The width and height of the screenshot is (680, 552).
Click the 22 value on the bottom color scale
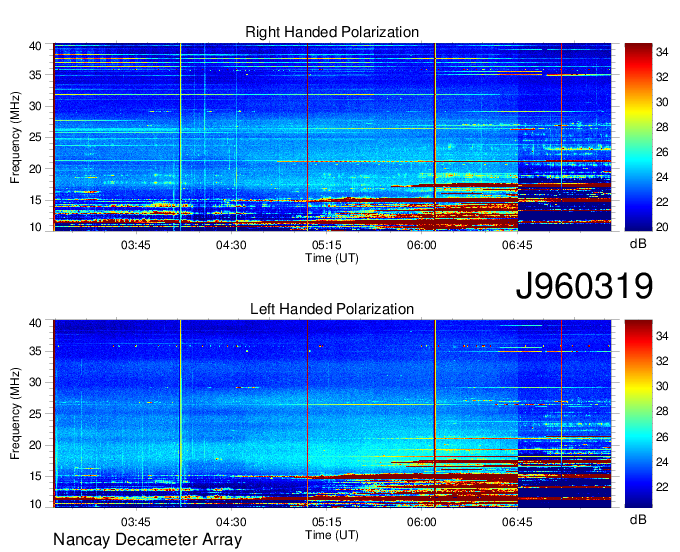(x=662, y=487)
